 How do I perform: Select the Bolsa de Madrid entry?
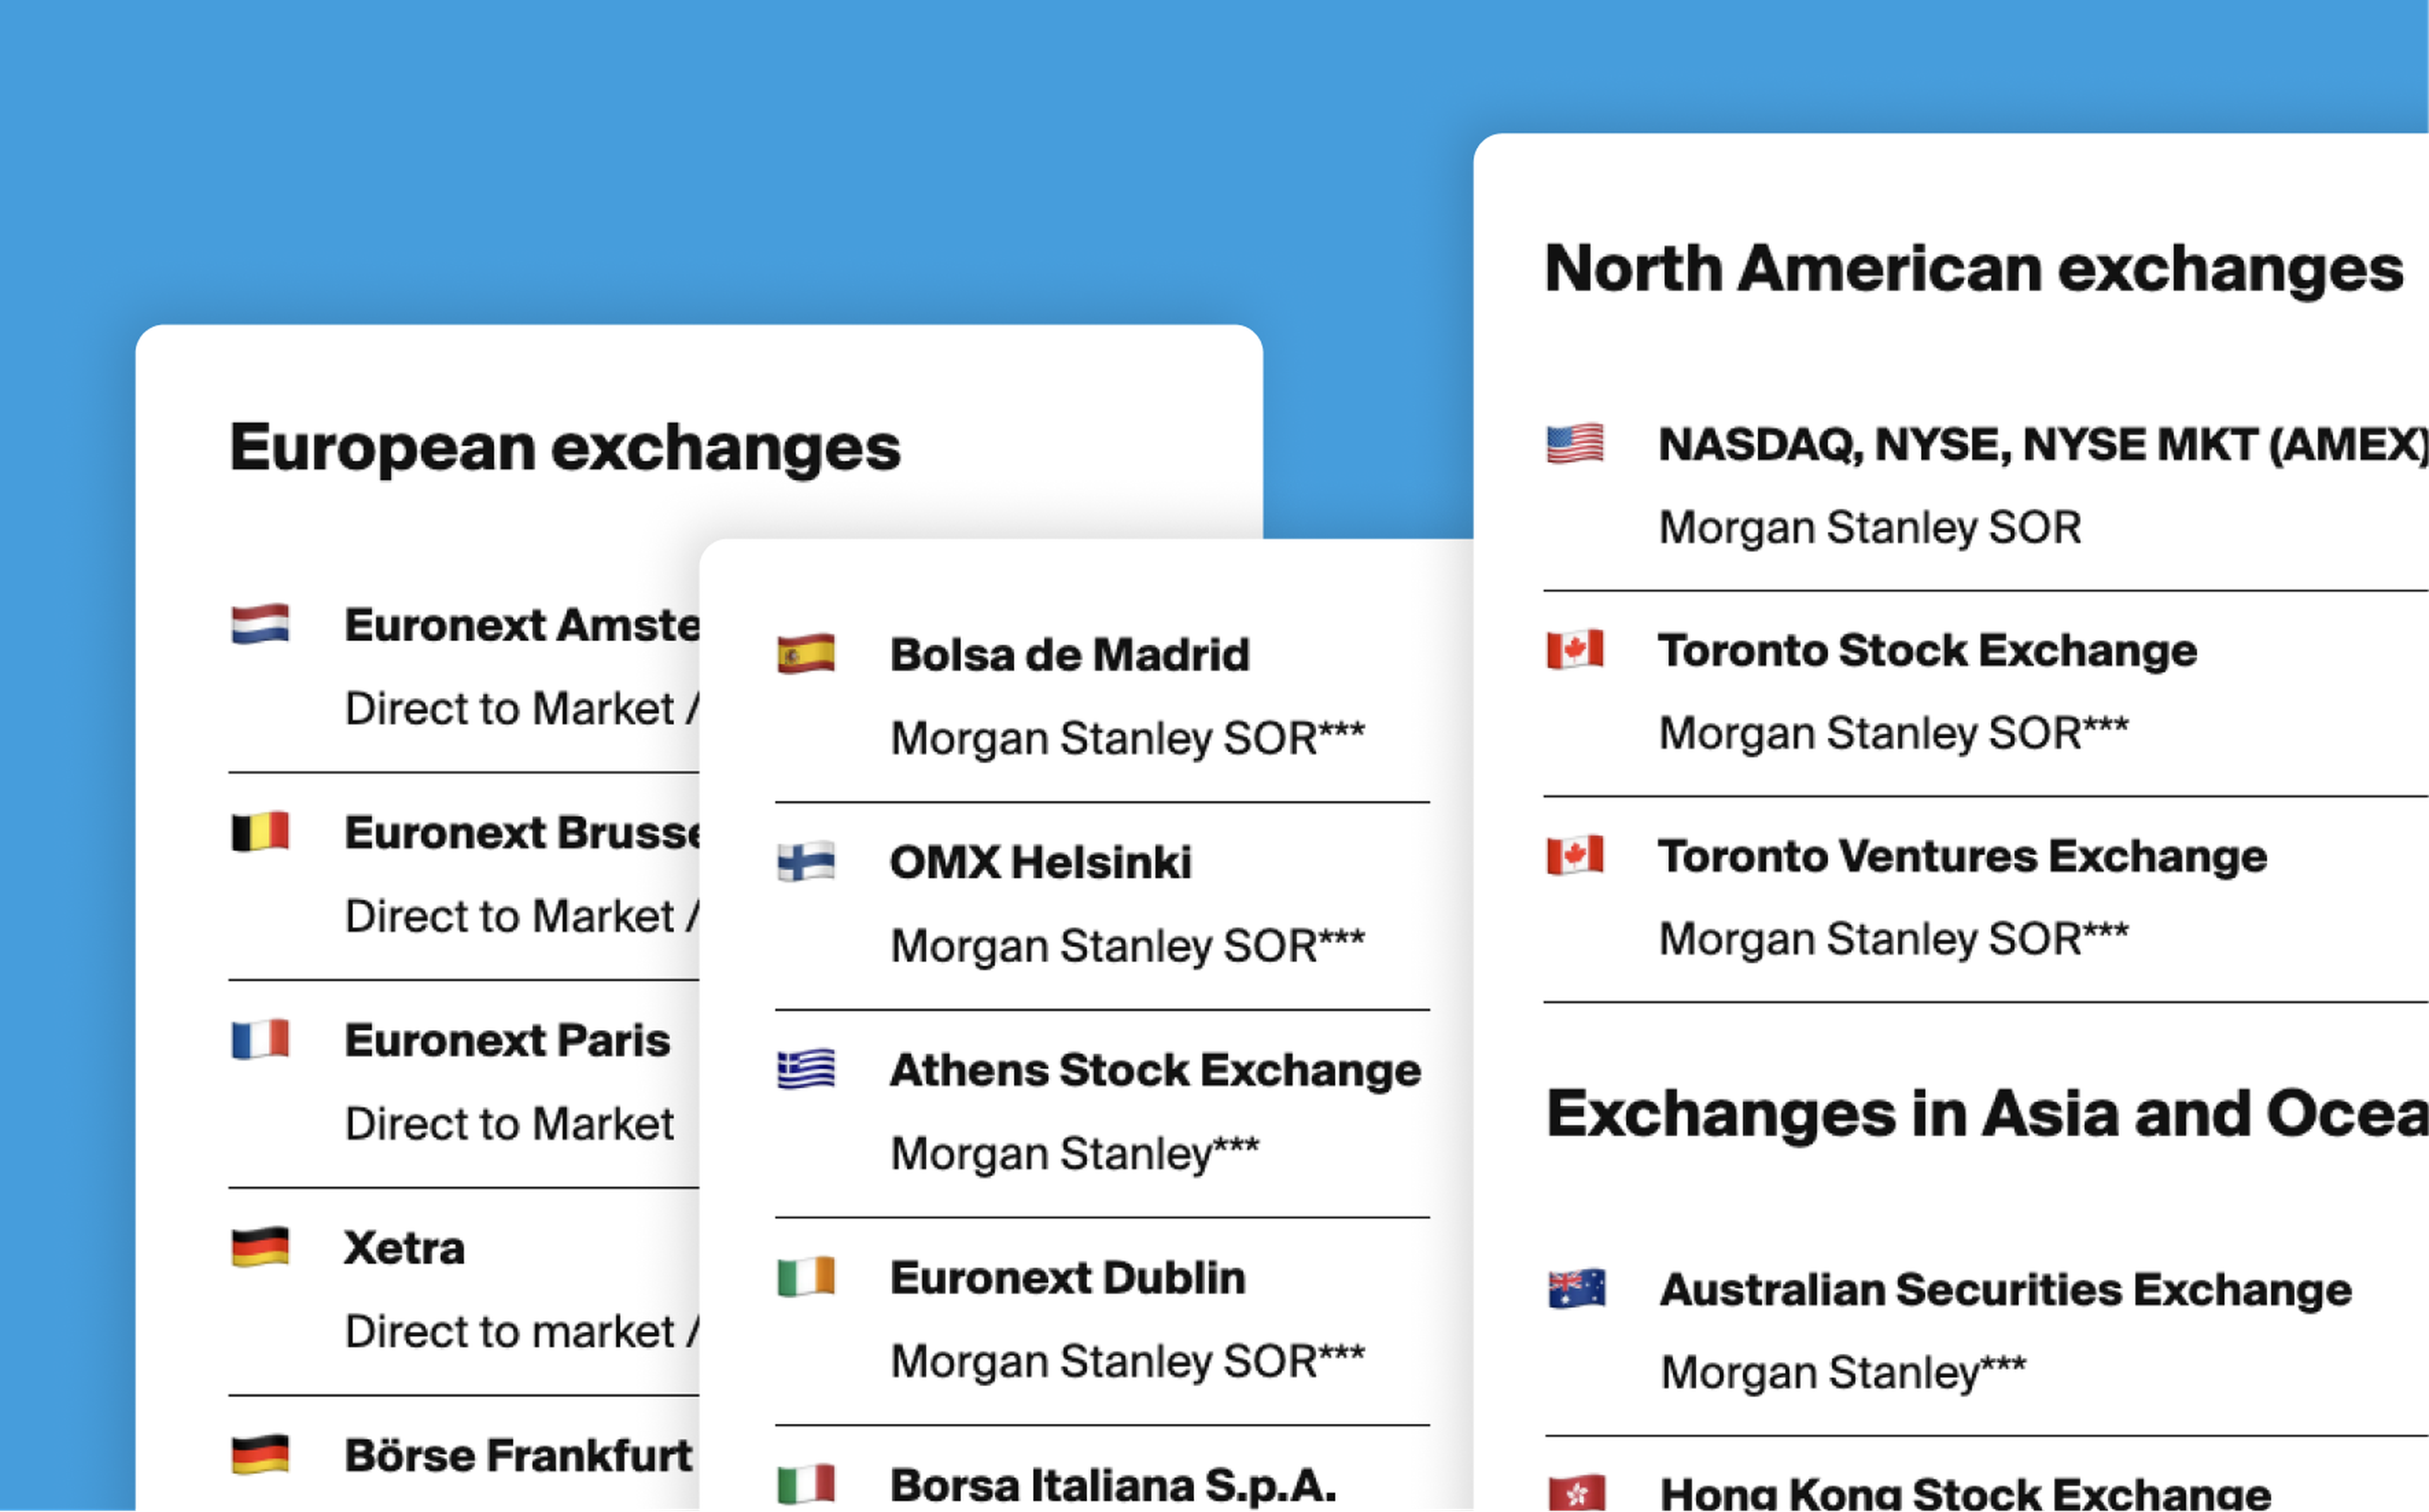pyautogui.click(x=1102, y=696)
